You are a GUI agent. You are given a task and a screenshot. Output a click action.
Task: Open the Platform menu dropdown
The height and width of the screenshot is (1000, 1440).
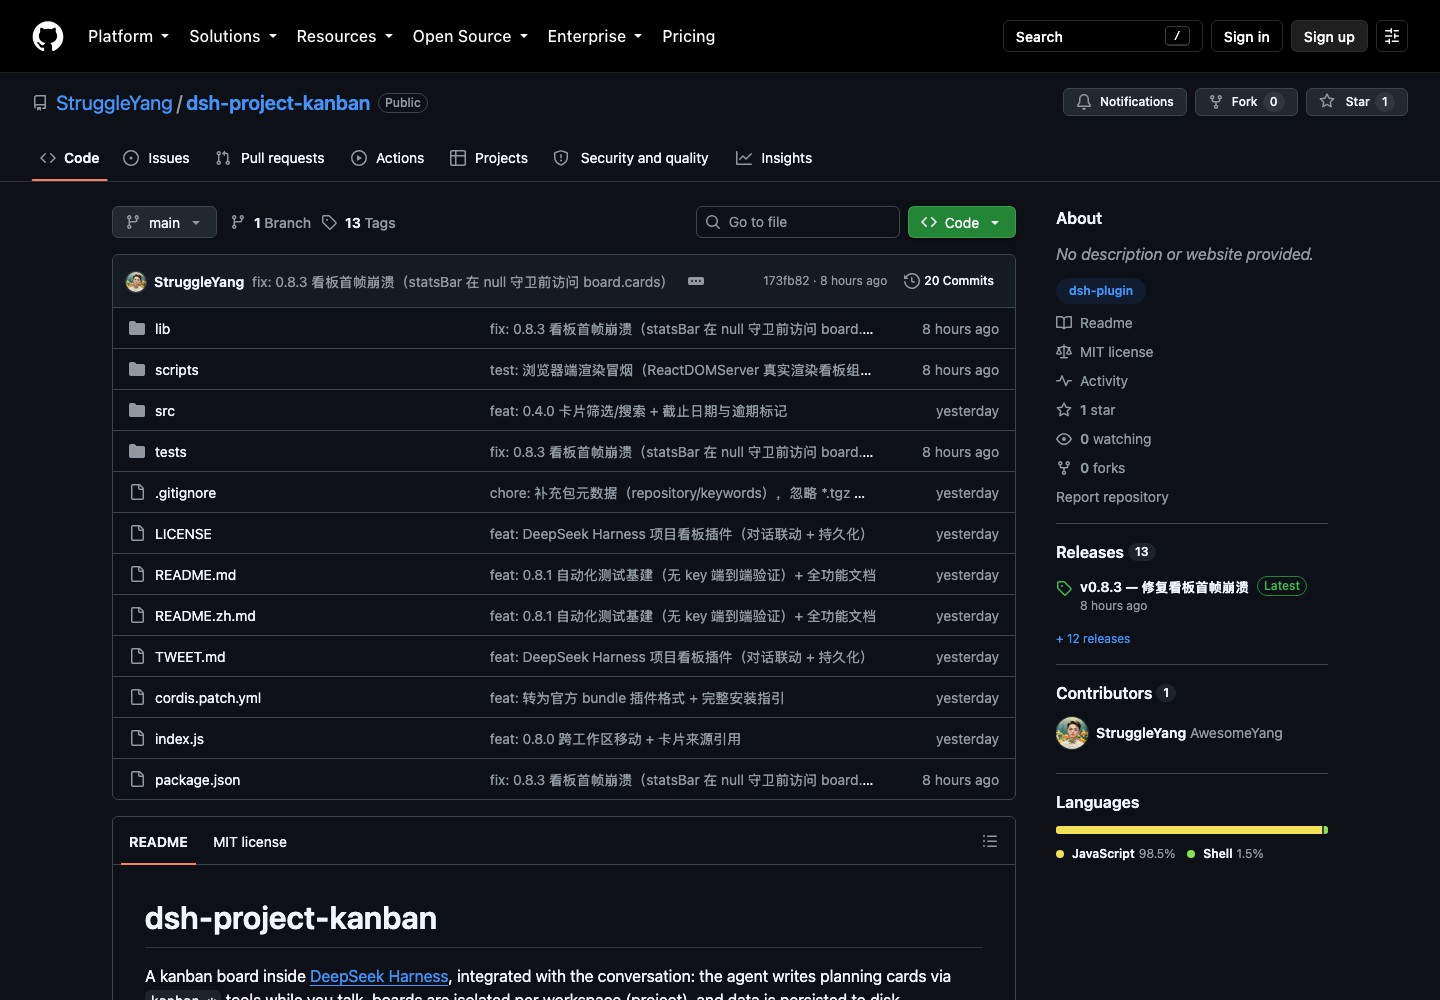click(129, 36)
